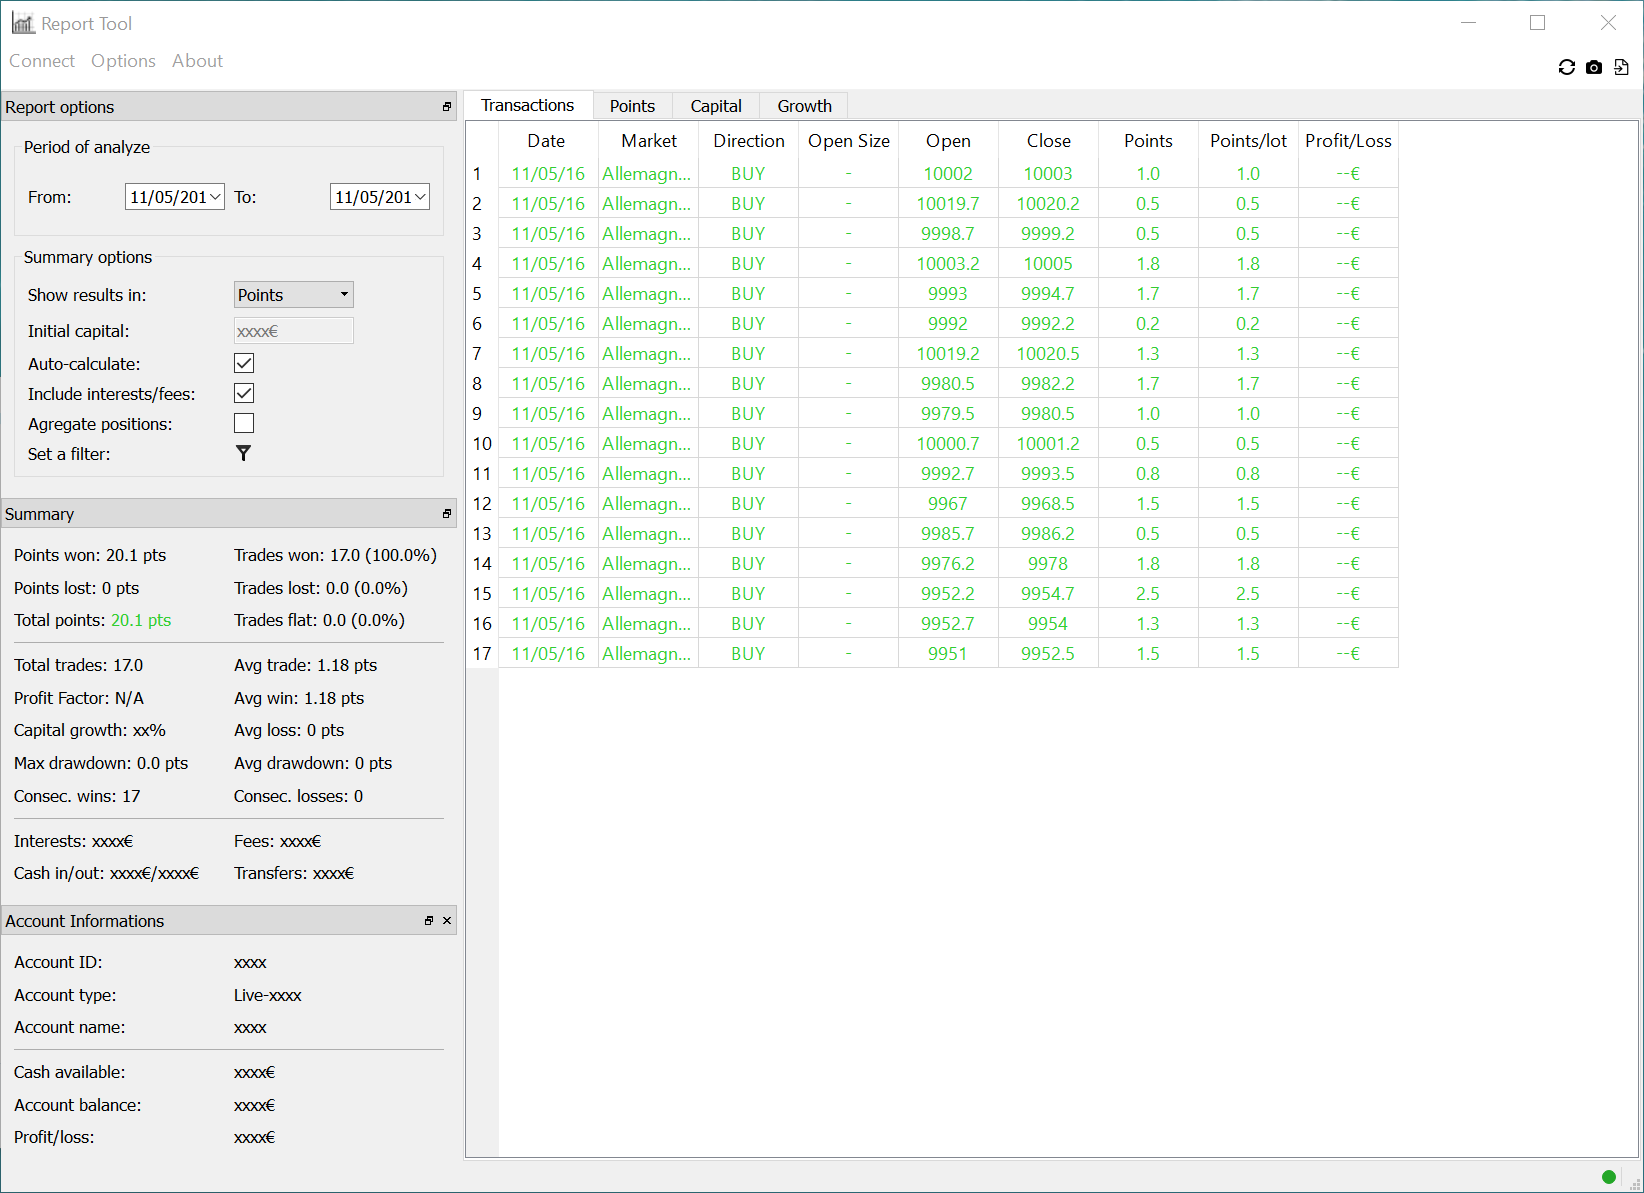
Task: Select row header 10 in transactions table
Action: pyautogui.click(x=482, y=444)
